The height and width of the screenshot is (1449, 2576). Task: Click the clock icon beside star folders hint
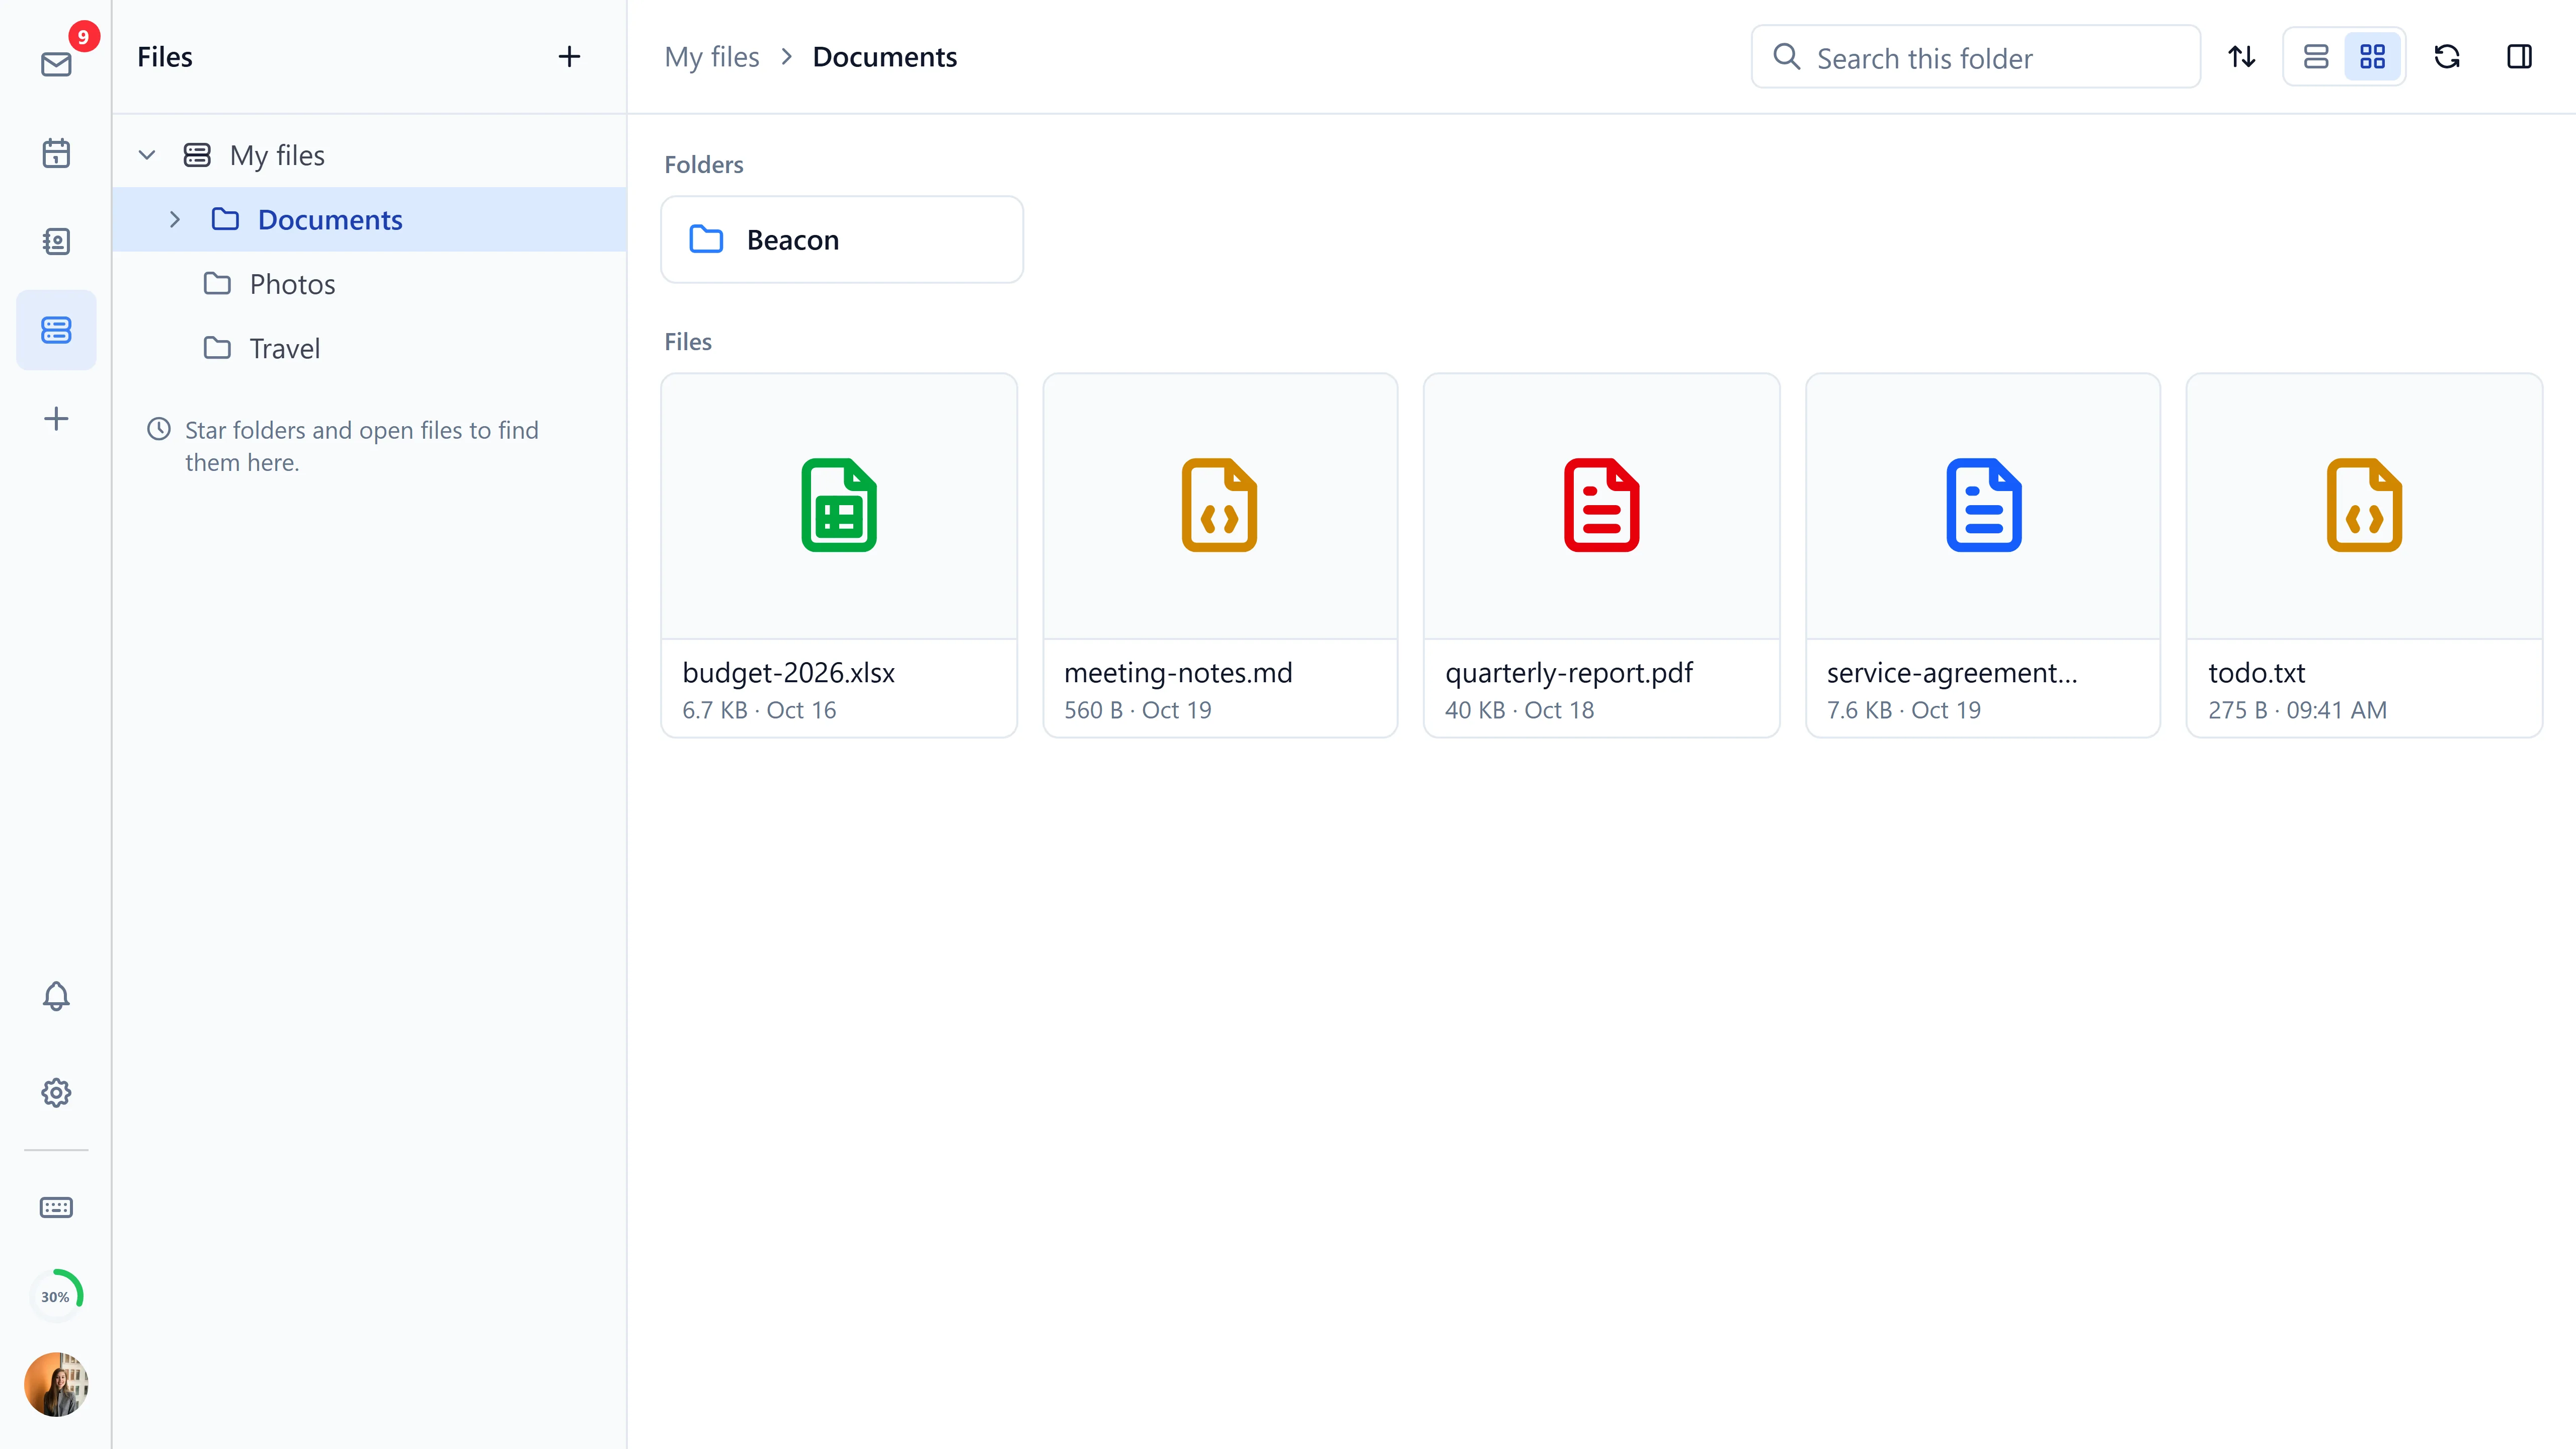[x=159, y=429]
